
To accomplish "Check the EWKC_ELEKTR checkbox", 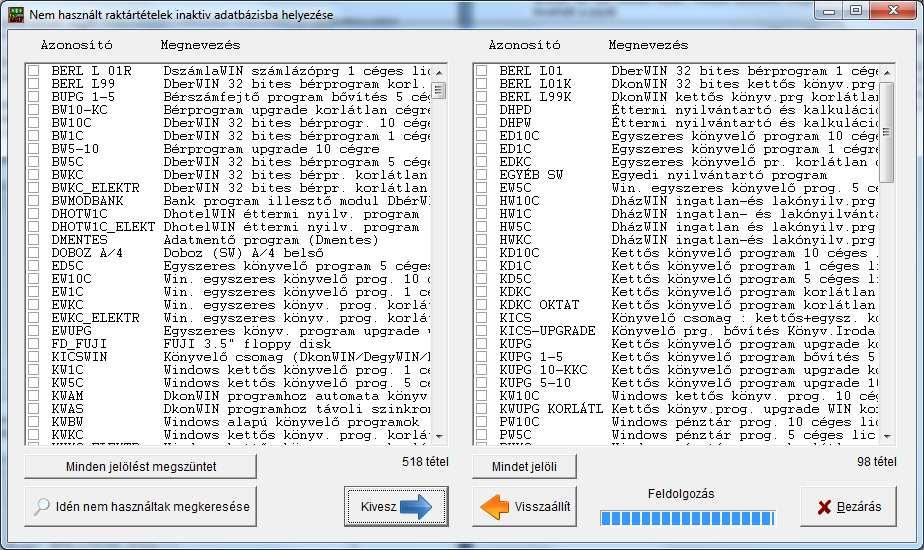I will tap(34, 318).
